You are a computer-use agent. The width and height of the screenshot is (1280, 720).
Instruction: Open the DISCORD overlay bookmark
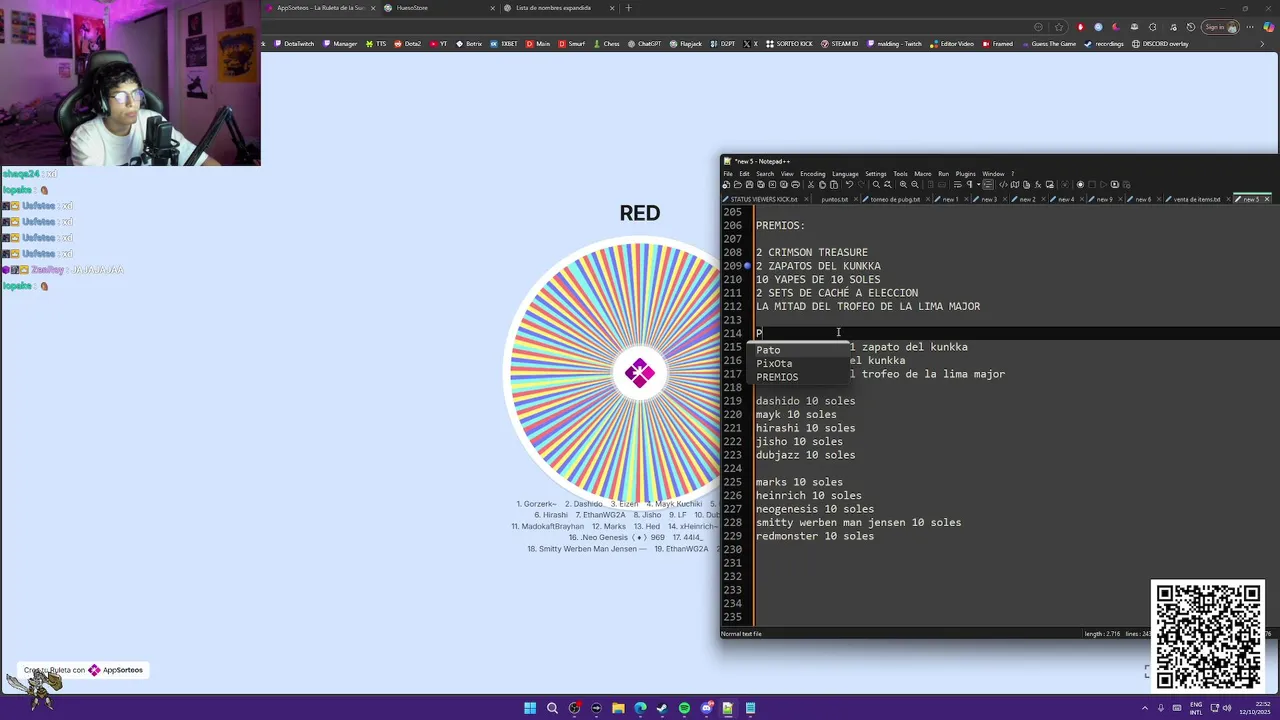pos(1160,44)
